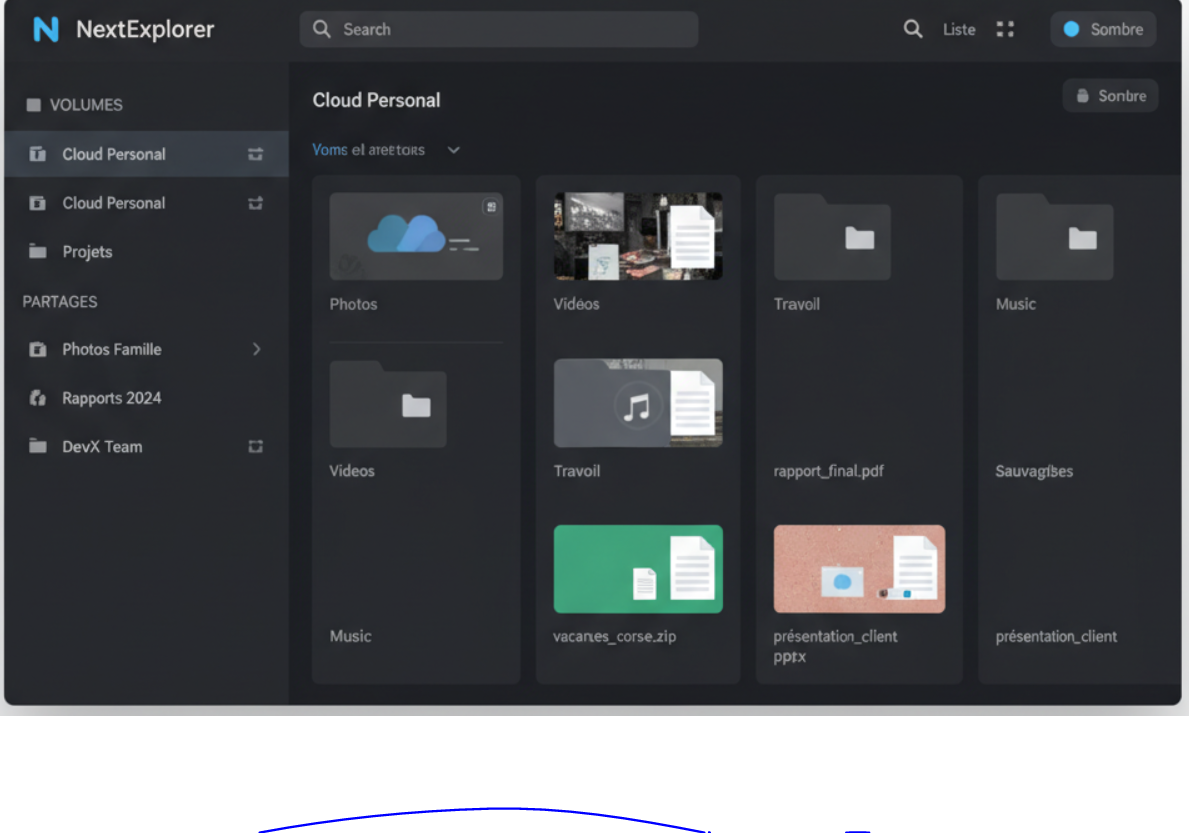Click the DevX Team sync icon
Screen dimensions: 1189x833
tap(256, 447)
